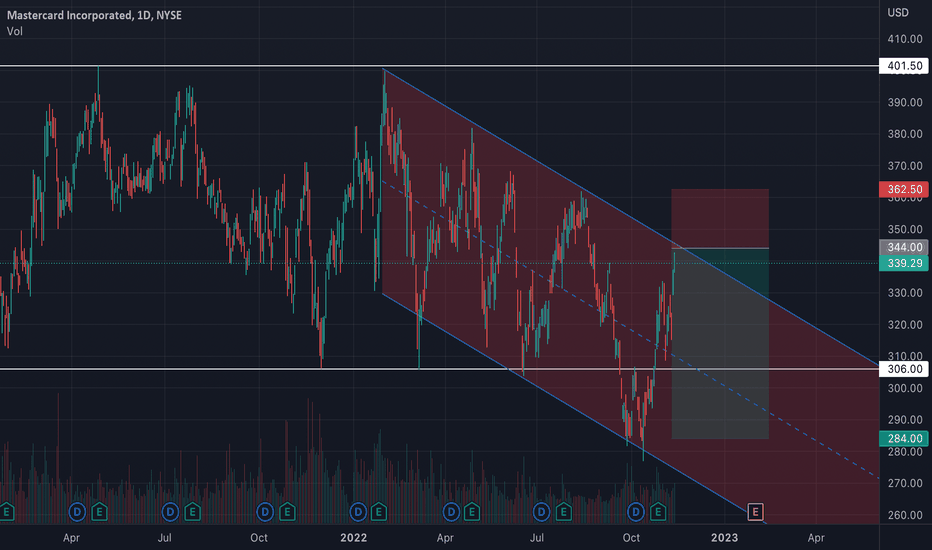
Task: Click the earnings marker right of the 2022 label
Action: pyautogui.click(x=379, y=511)
